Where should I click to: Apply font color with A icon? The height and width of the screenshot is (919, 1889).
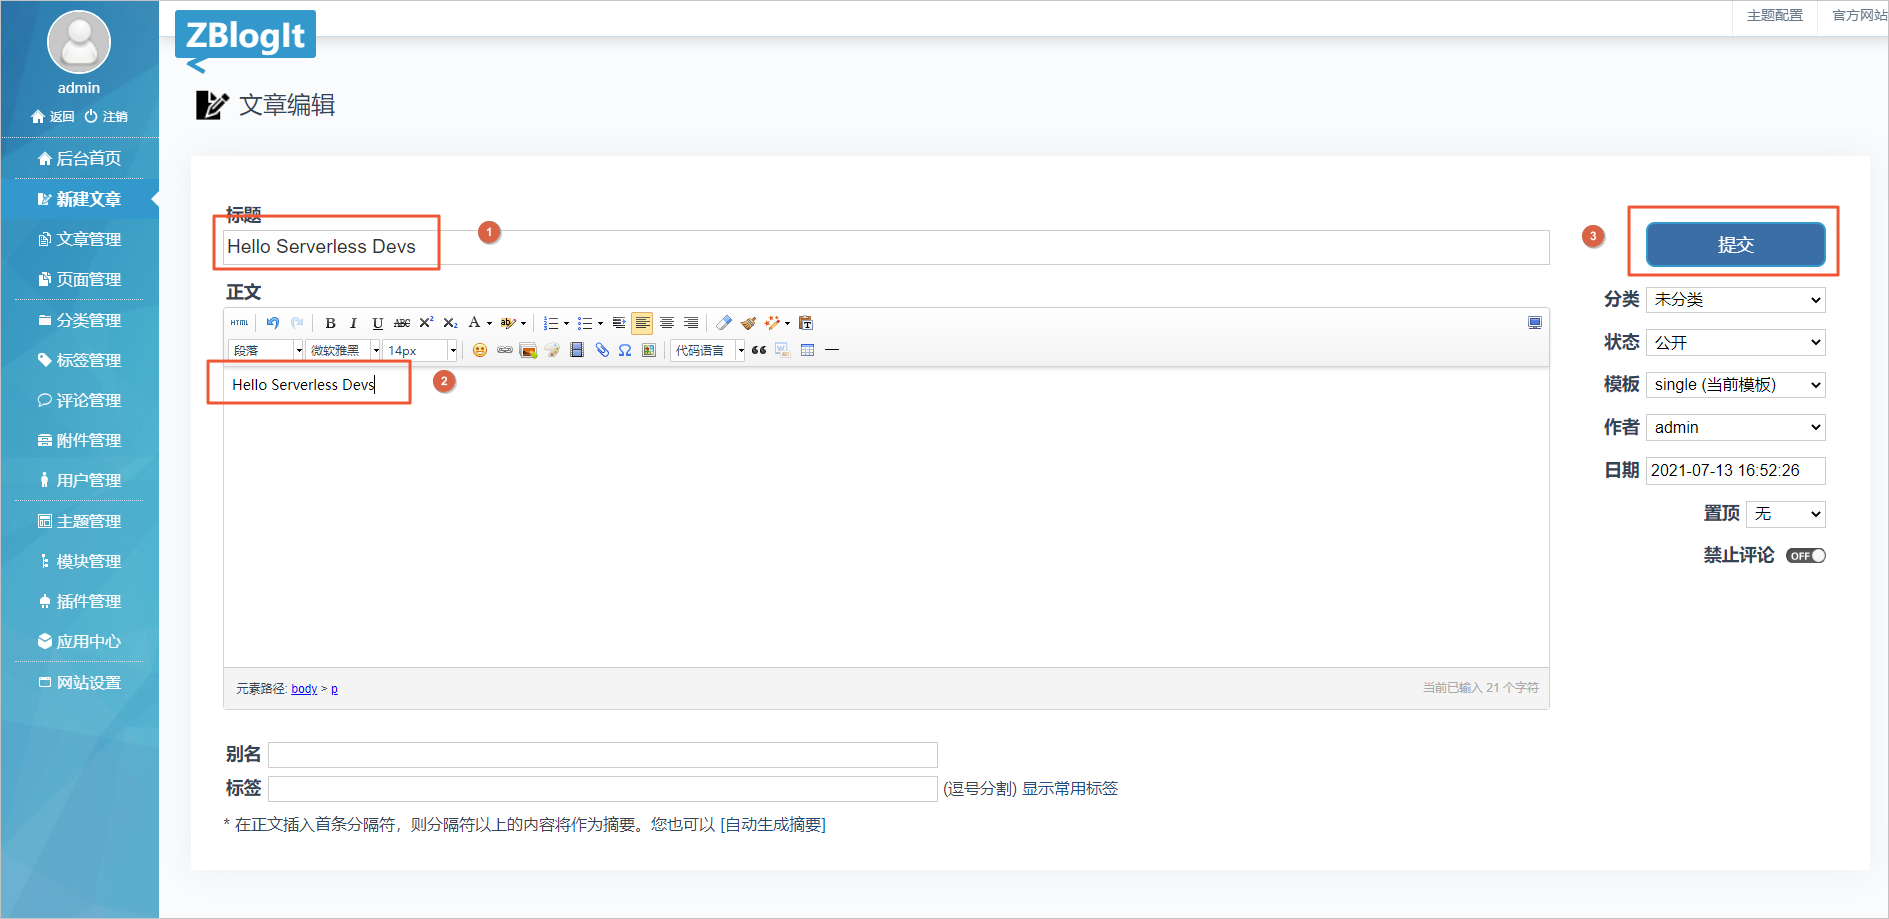475,323
